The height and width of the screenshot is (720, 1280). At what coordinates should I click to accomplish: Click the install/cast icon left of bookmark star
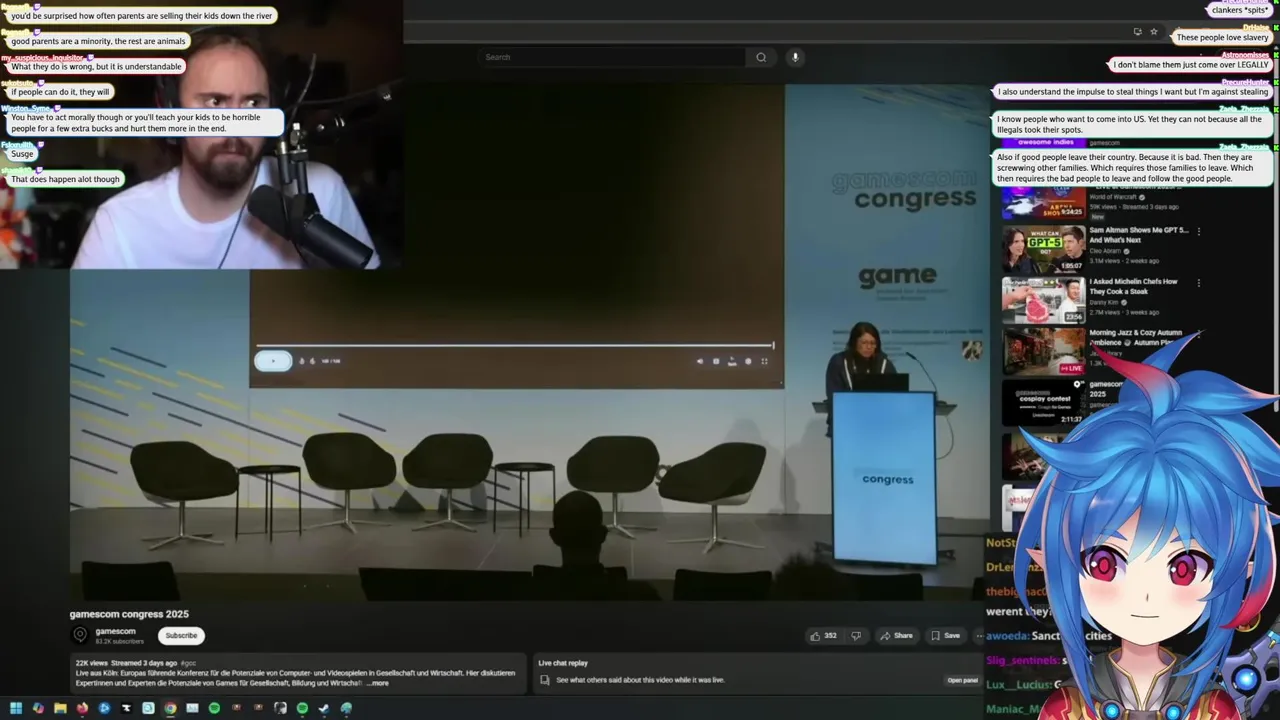click(1137, 32)
